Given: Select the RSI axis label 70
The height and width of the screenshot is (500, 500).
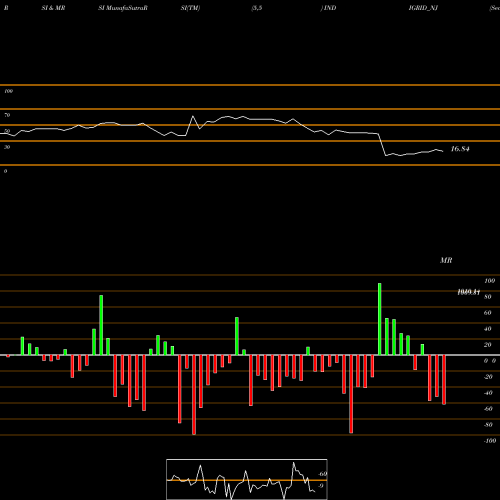Looking at the screenshot, I should click(x=7, y=115).
